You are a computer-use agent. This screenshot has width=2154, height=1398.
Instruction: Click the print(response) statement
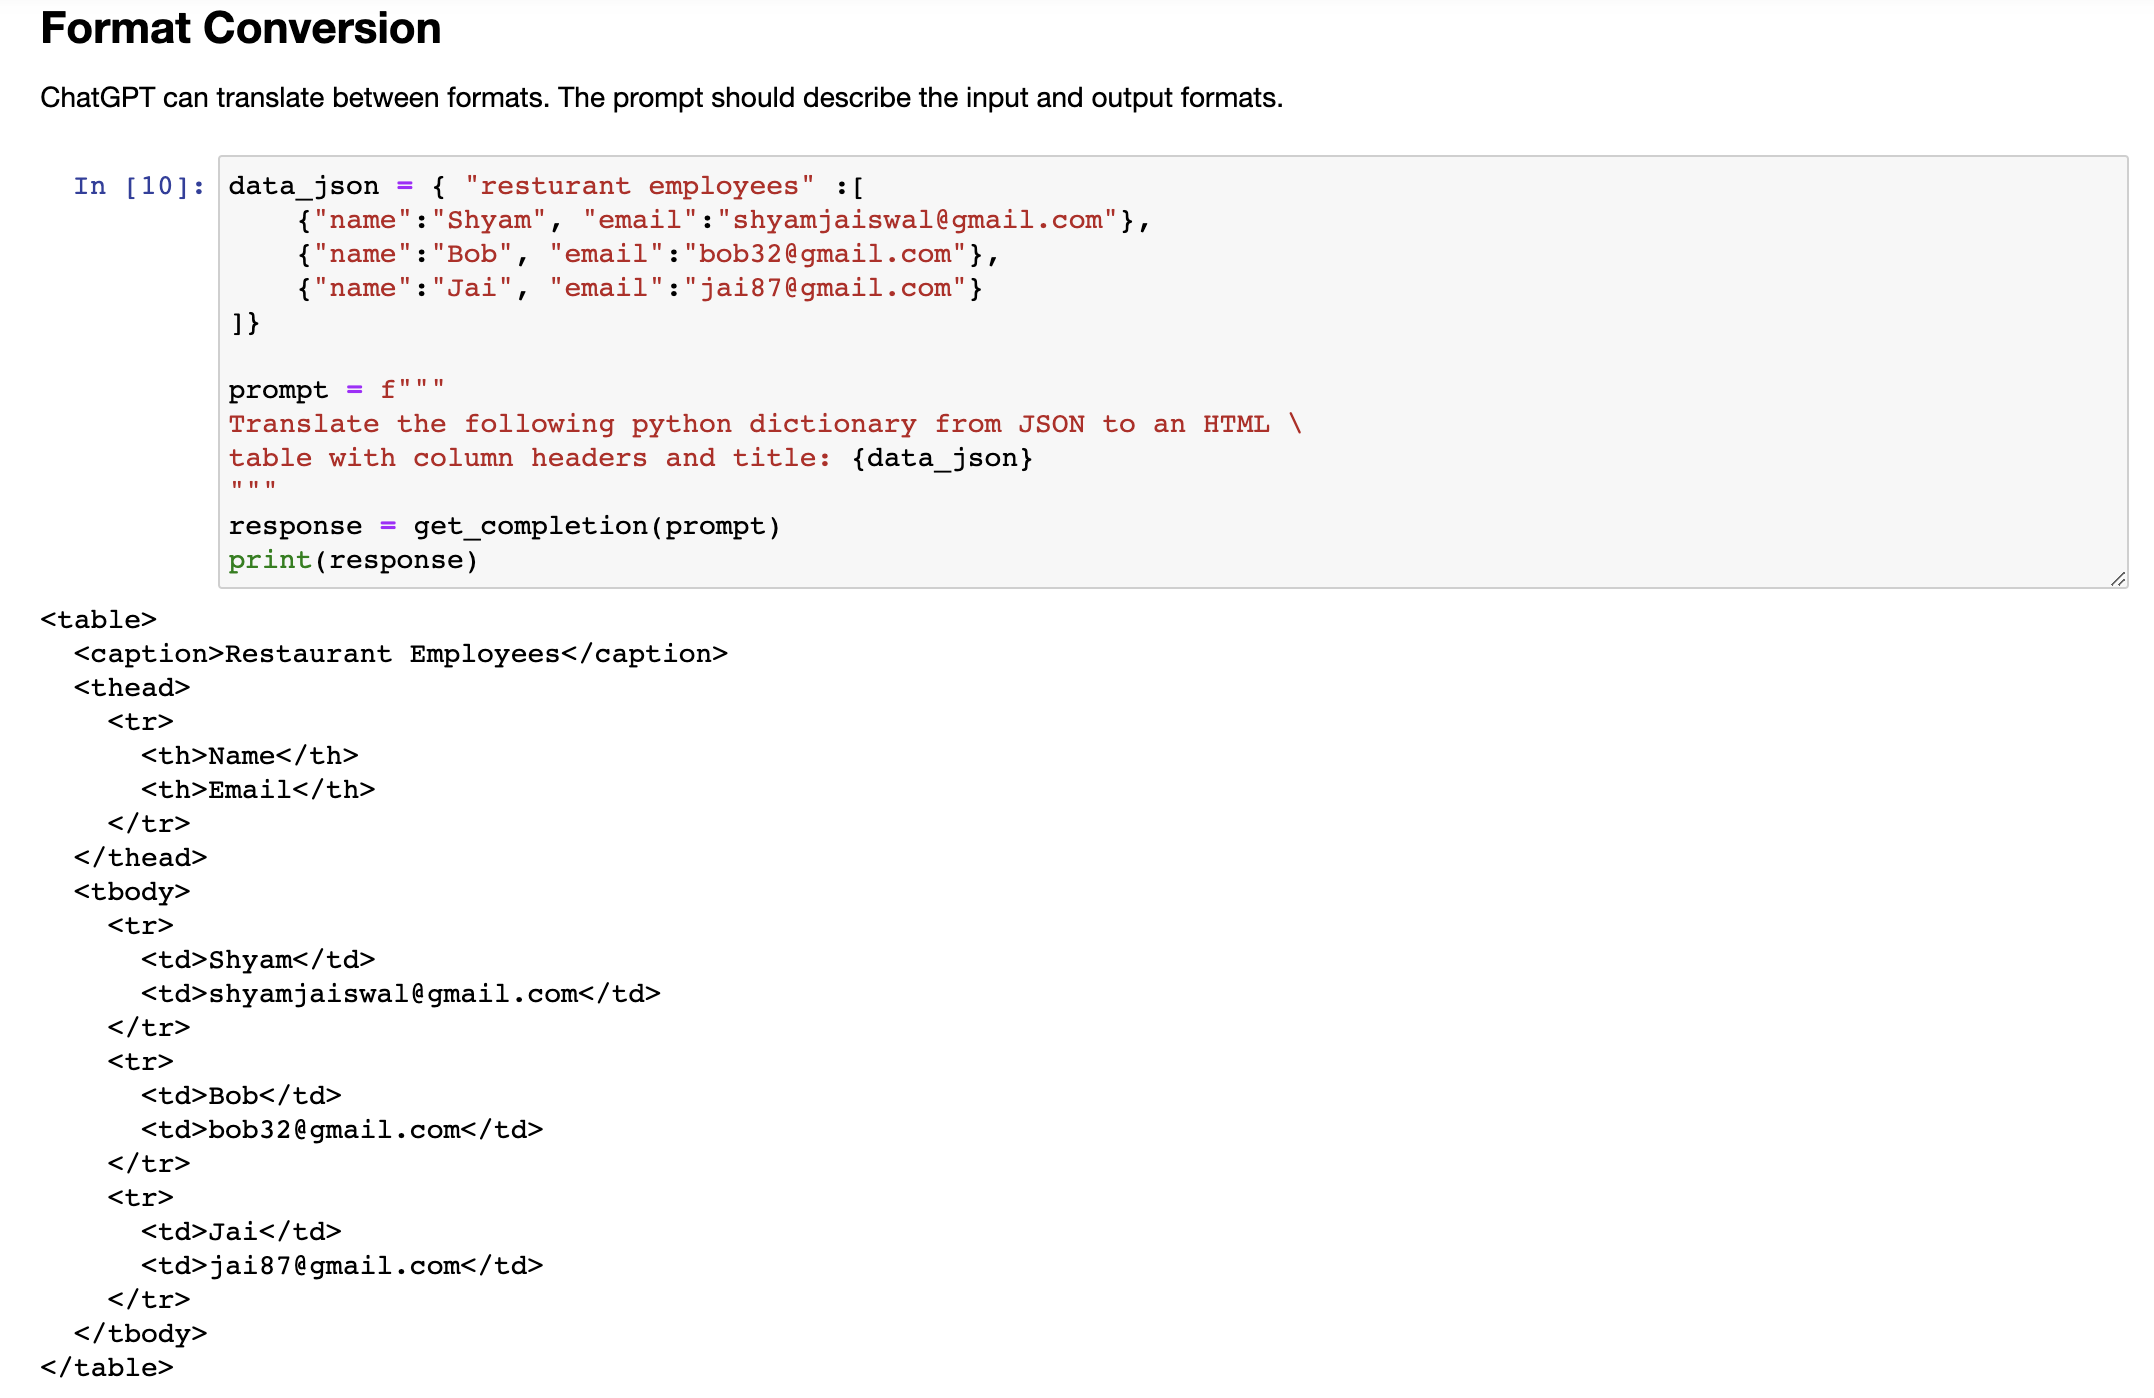coord(353,560)
